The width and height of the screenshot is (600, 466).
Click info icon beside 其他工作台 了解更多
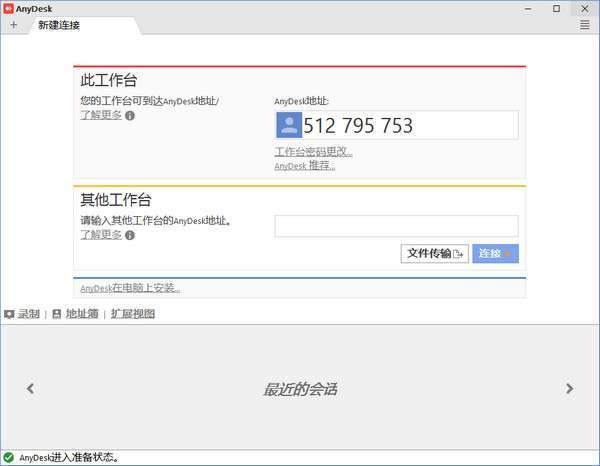coord(130,235)
